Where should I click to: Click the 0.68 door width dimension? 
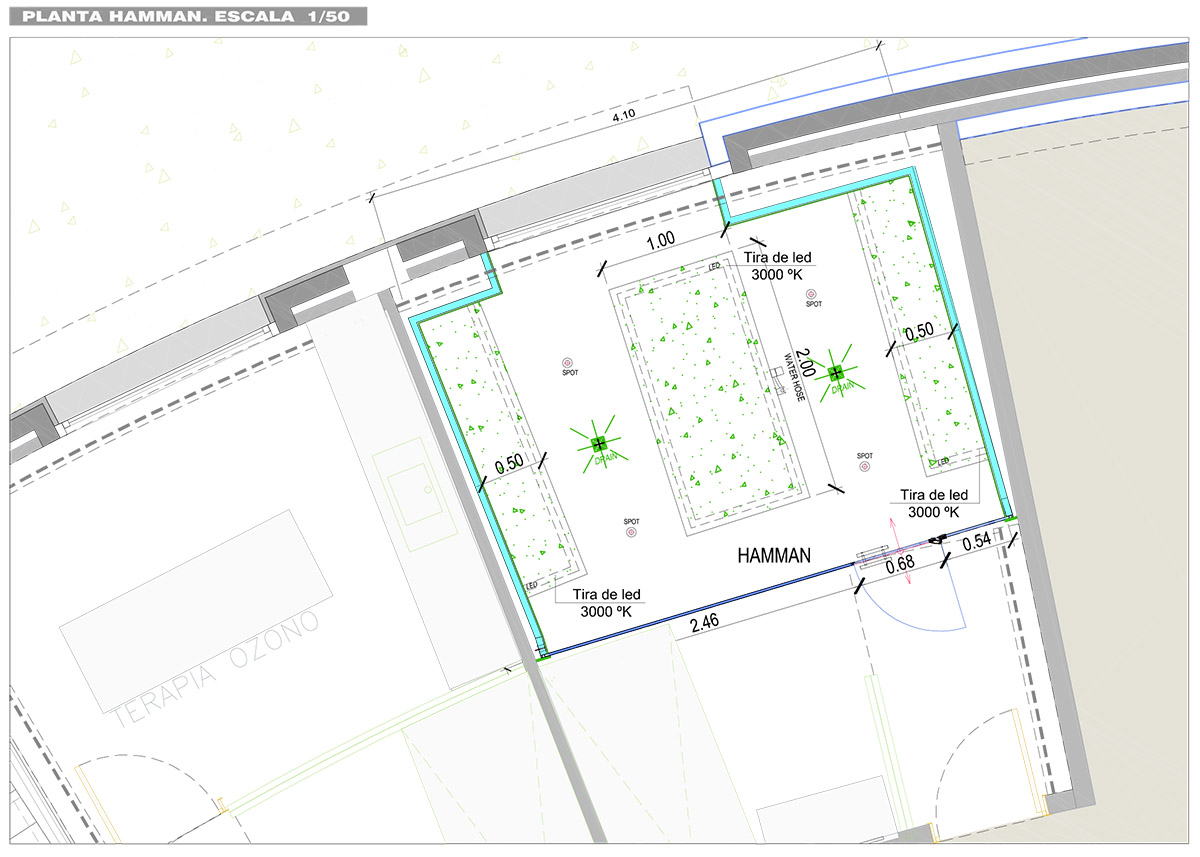coord(902,565)
